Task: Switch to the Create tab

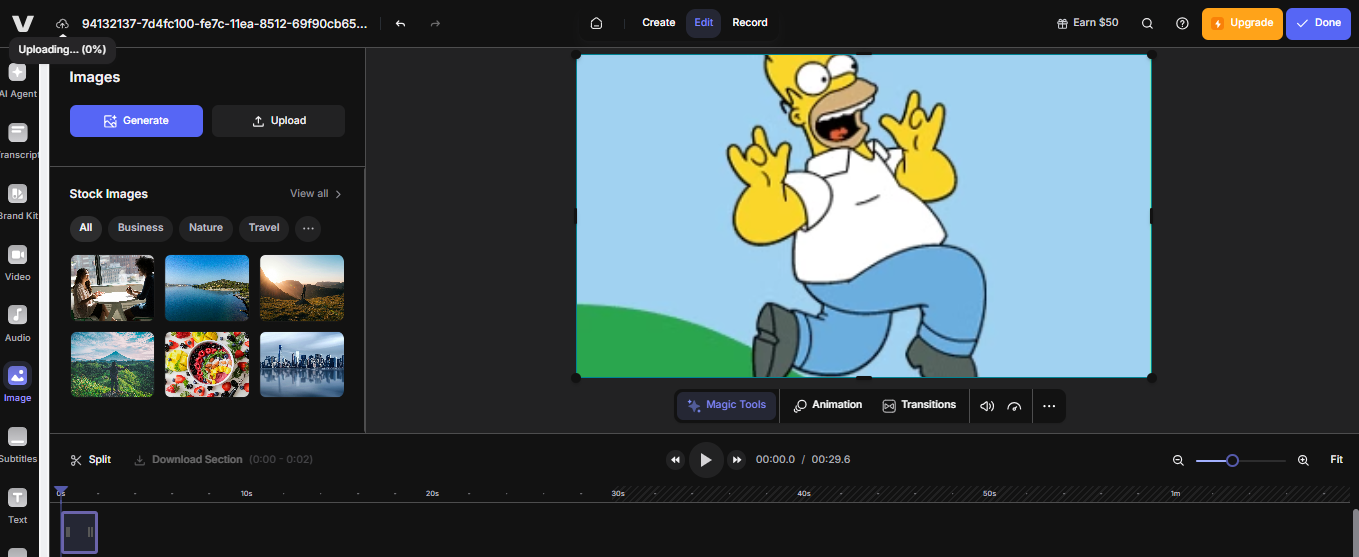Action: [658, 23]
